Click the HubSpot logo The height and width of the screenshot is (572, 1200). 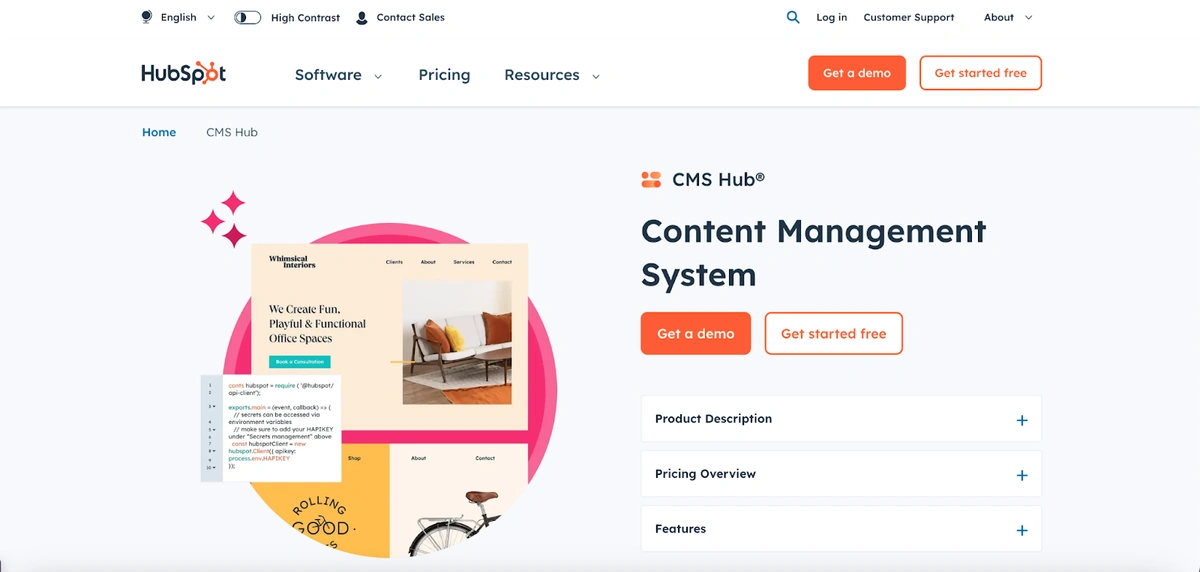tap(184, 74)
